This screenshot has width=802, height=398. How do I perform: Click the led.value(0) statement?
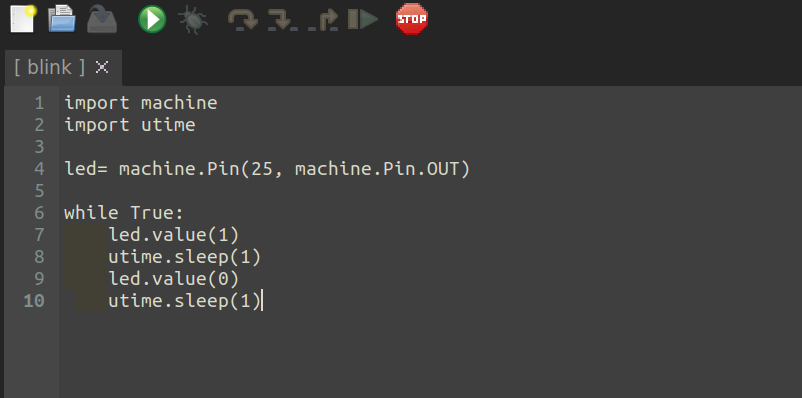[173, 279]
